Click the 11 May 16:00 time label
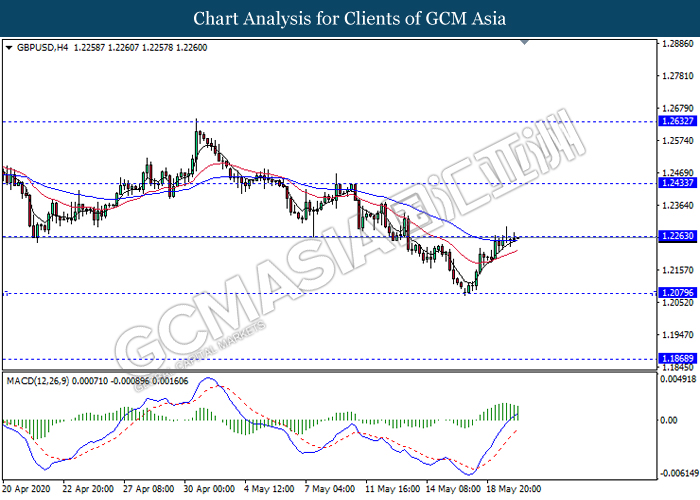Screen dimensions: 700x500 tap(393, 489)
